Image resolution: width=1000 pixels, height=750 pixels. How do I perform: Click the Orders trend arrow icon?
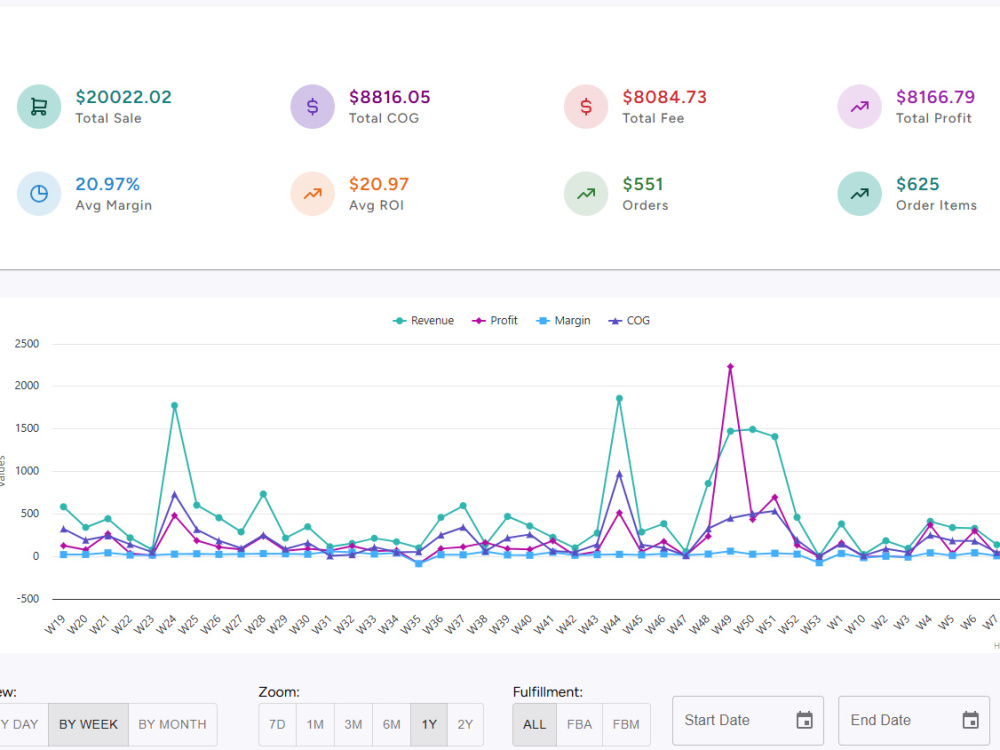pyautogui.click(x=586, y=194)
